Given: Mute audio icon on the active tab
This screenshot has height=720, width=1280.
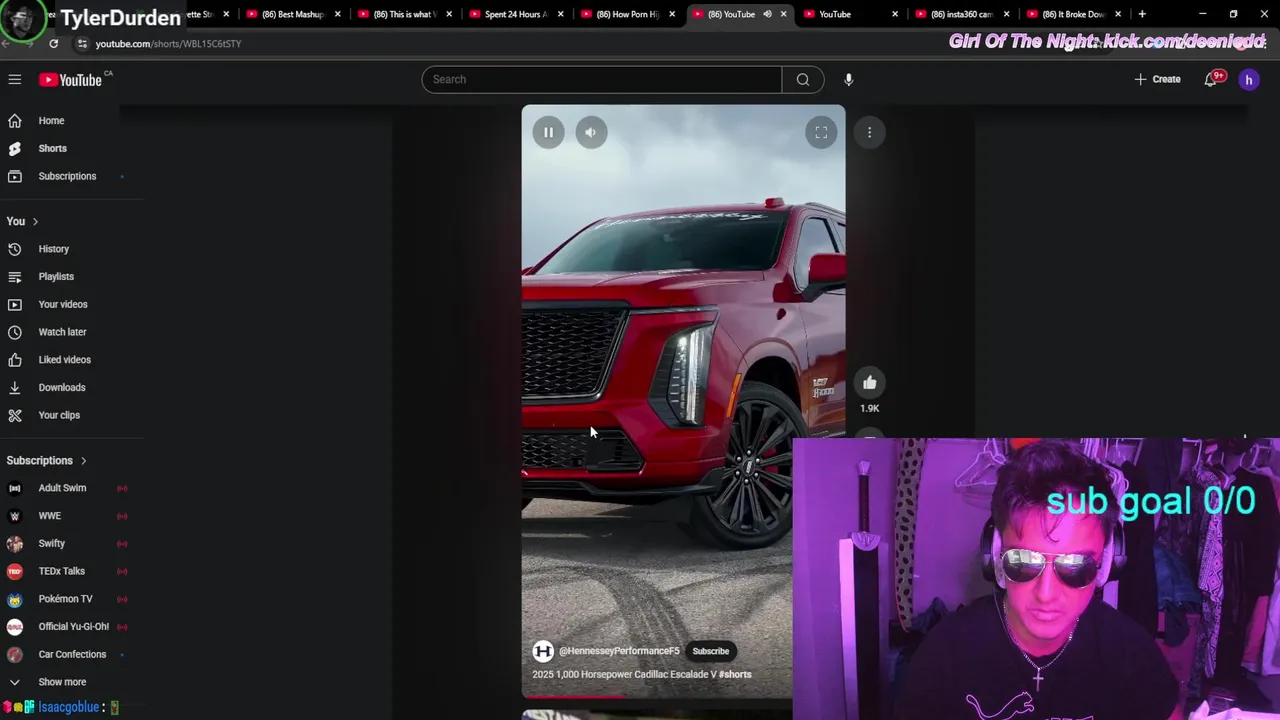Looking at the screenshot, I should [767, 14].
